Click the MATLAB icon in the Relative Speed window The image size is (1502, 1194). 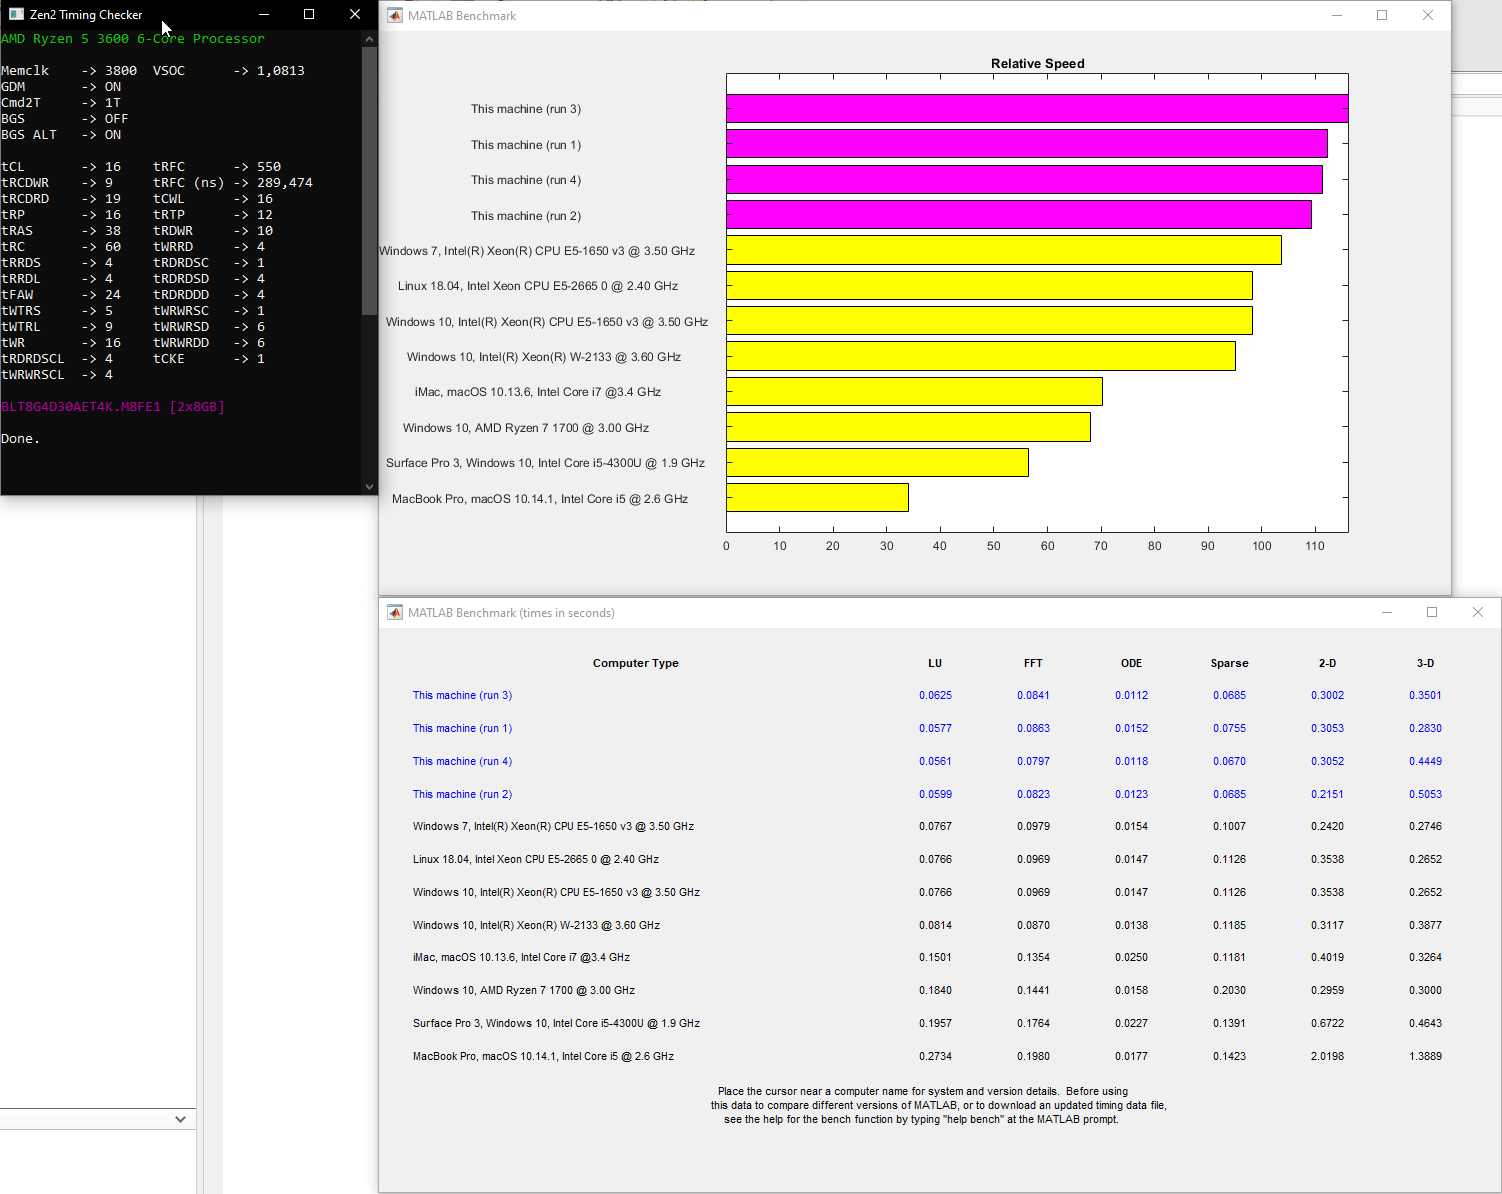(x=395, y=15)
